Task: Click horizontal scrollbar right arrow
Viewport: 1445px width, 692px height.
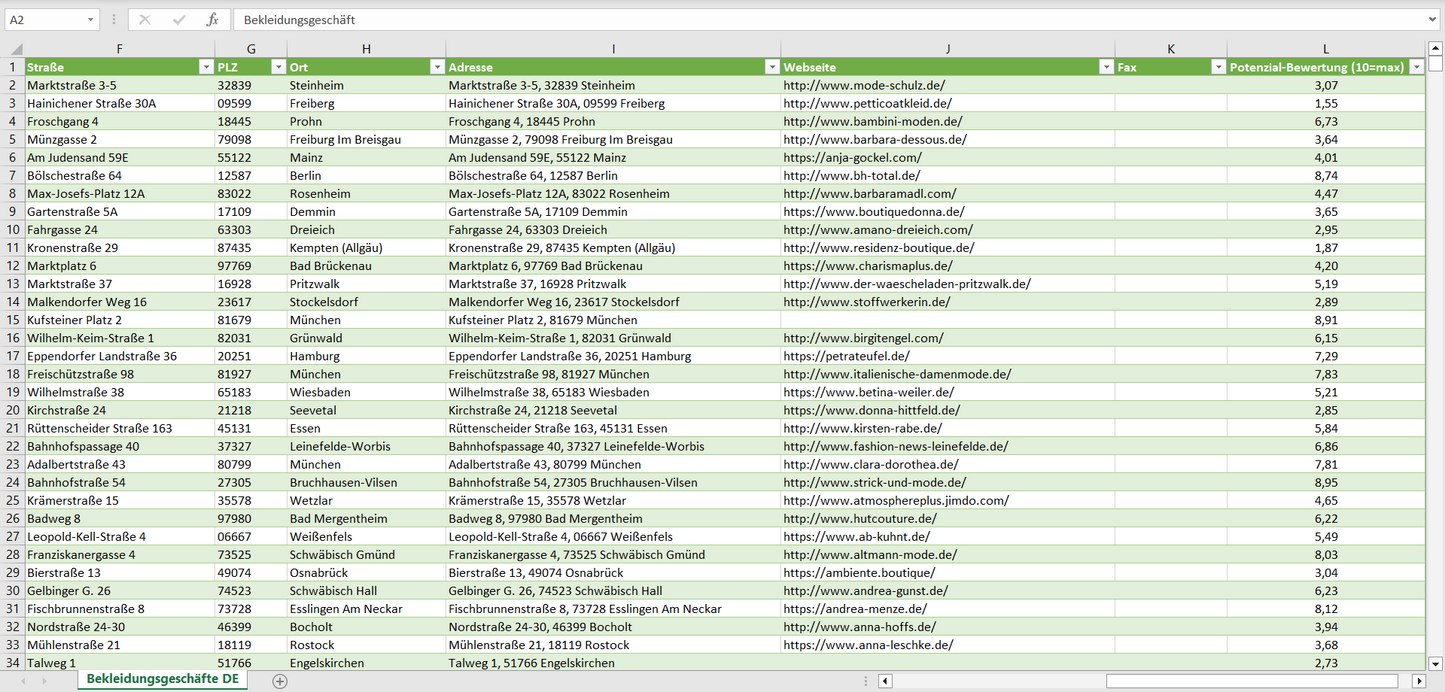Action: pyautogui.click(x=1418, y=681)
